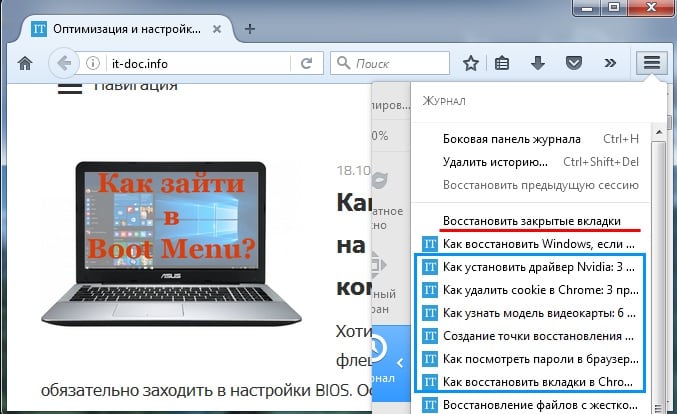Open the hamburger menu button
The width and height of the screenshot is (677, 414).
coord(651,63)
